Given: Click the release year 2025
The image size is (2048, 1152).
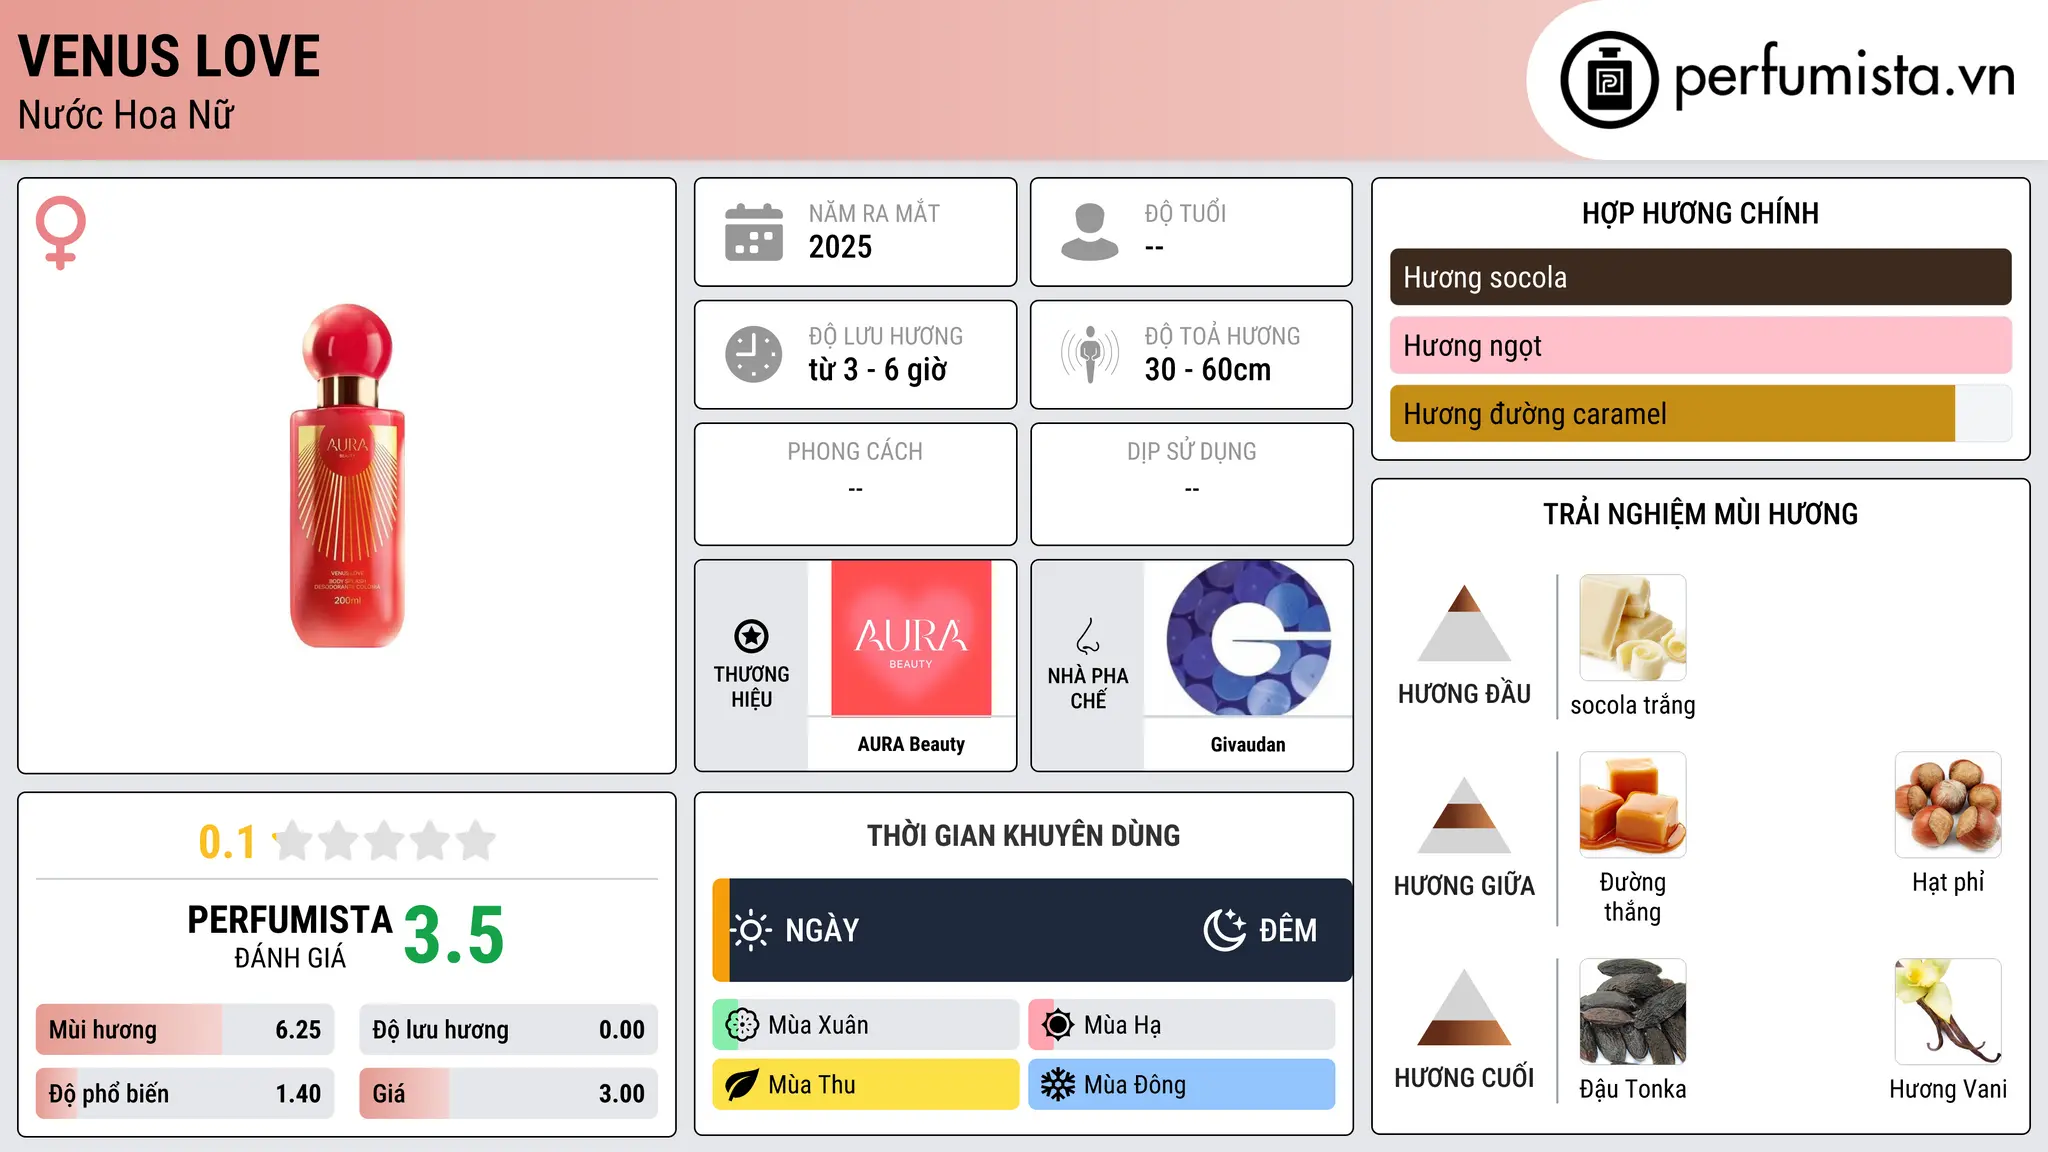Looking at the screenshot, I should [840, 247].
